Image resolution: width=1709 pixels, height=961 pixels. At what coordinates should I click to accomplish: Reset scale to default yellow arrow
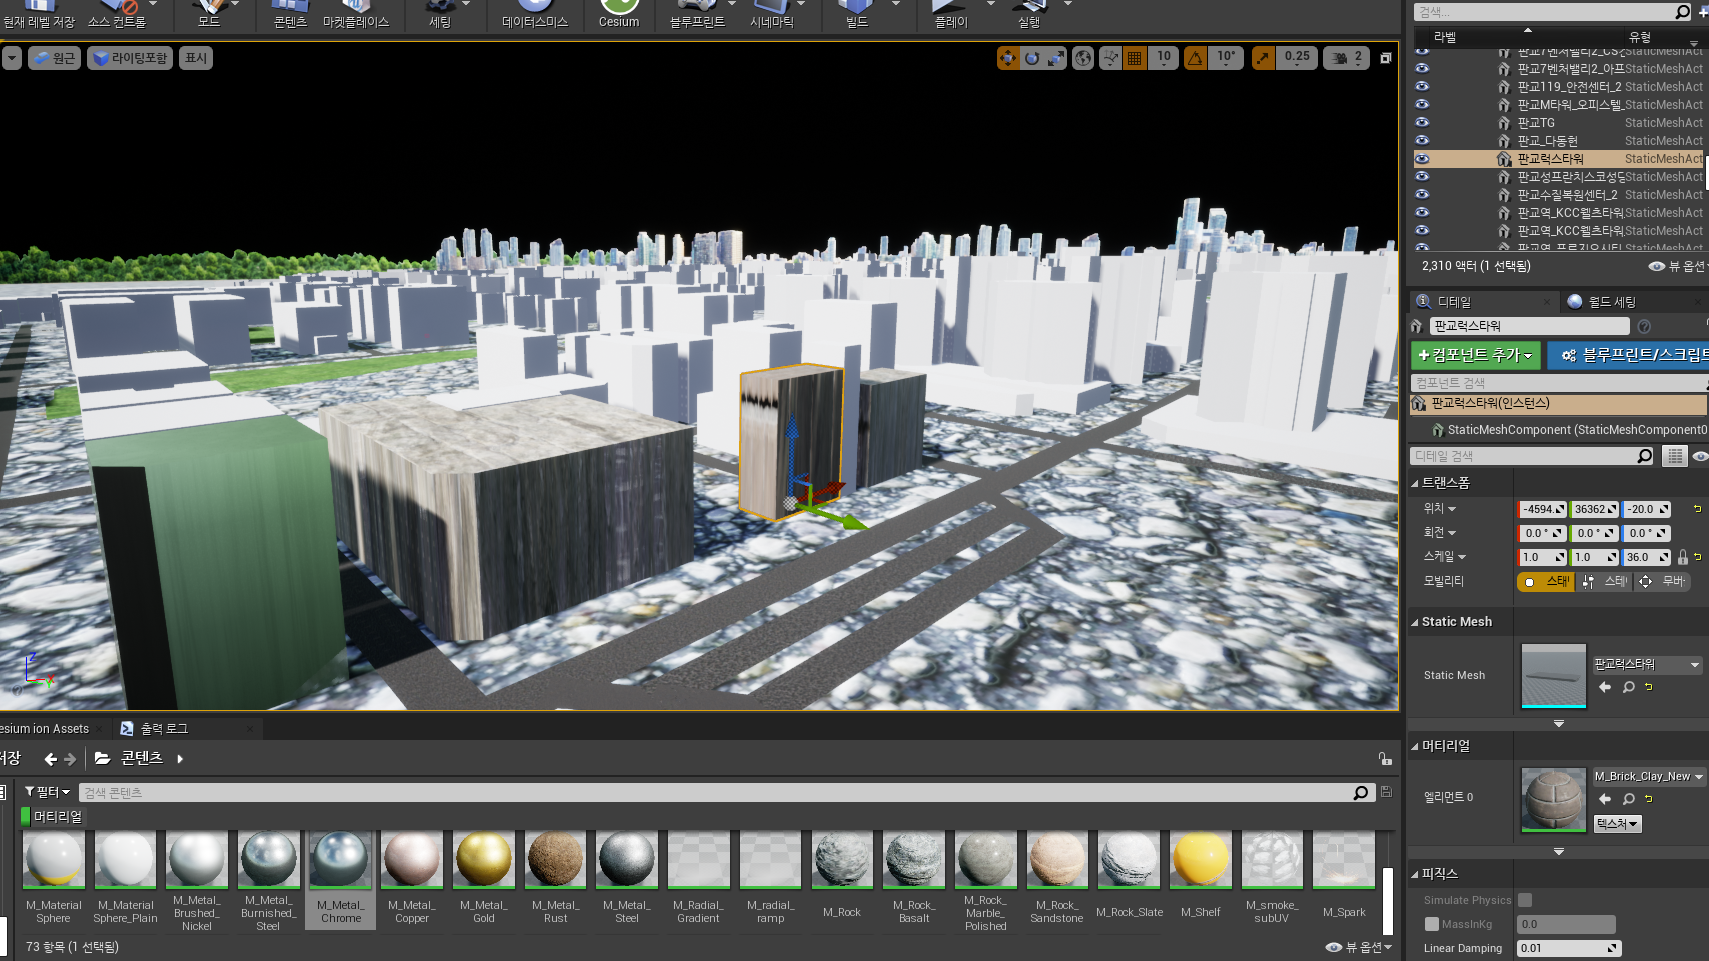[x=1698, y=557]
